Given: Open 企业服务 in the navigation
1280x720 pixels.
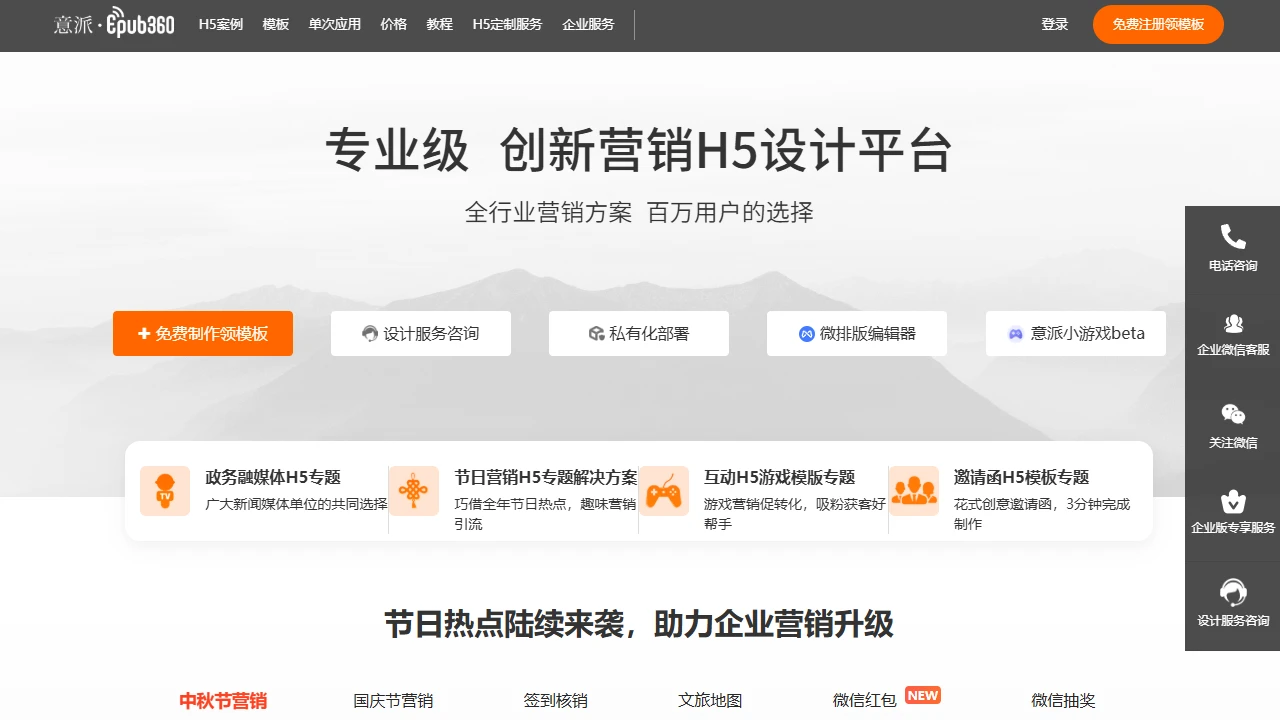Looking at the screenshot, I should coord(589,25).
